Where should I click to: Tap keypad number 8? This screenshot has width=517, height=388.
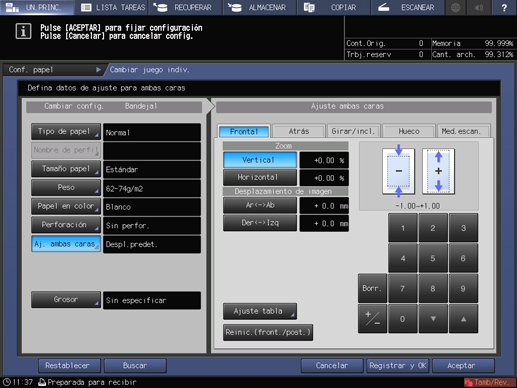click(433, 288)
